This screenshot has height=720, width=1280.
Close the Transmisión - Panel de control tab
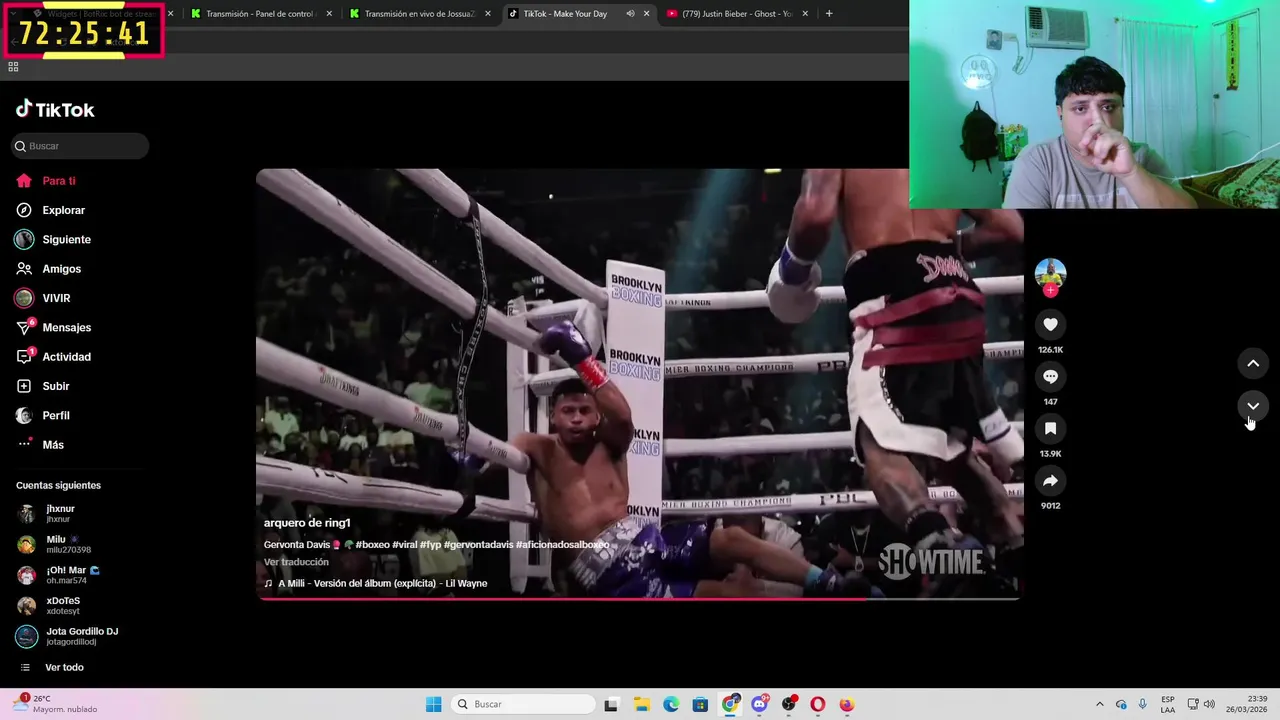click(x=328, y=14)
